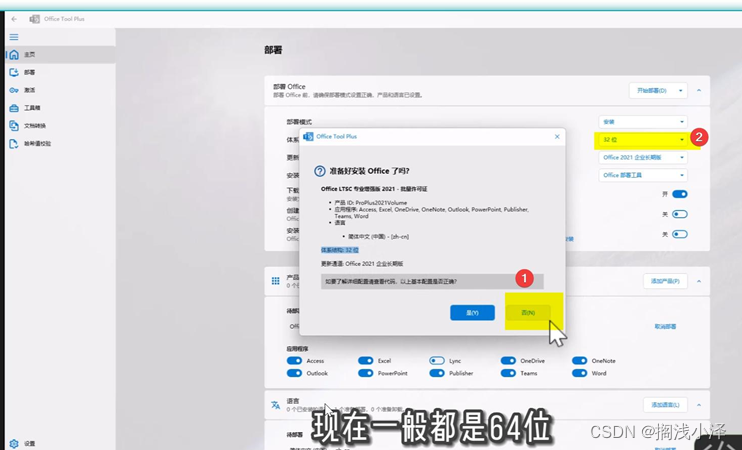Image resolution: width=742 pixels, height=450 pixels.
Task: Go back with the arrow in the title bar
Action: [x=14, y=19]
